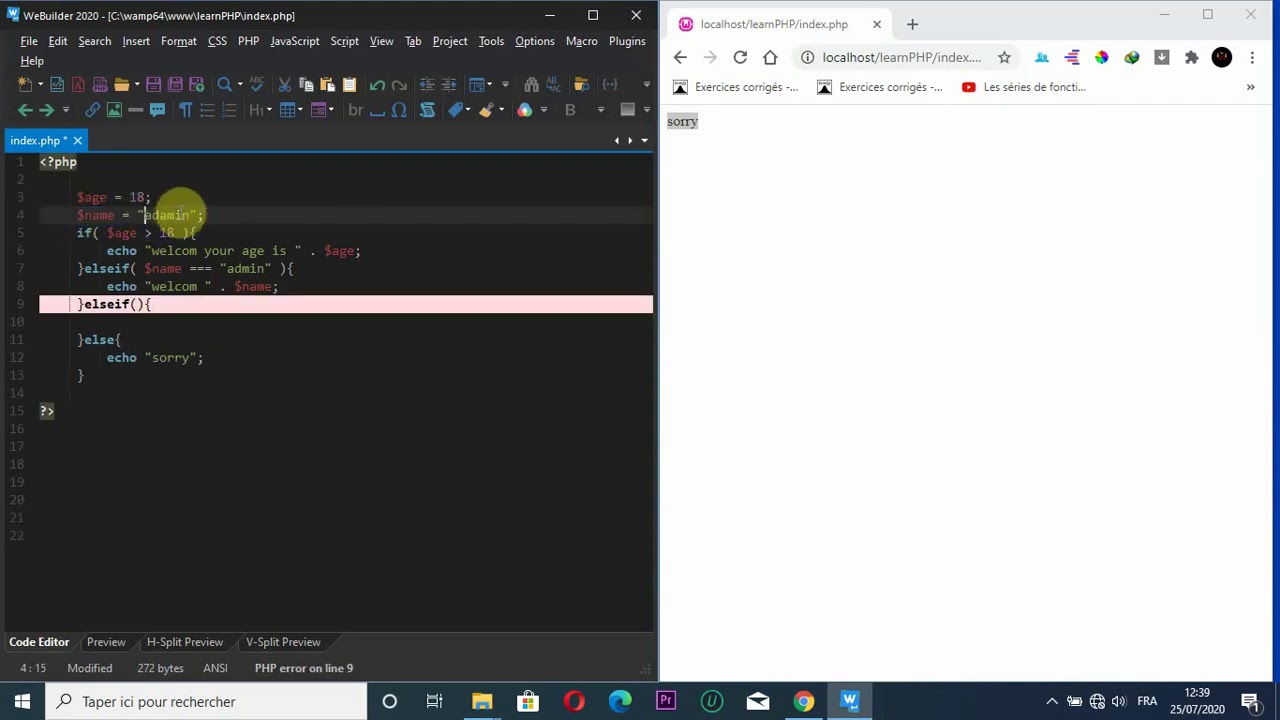Open the Tools menu
1280x720 pixels.
click(491, 41)
